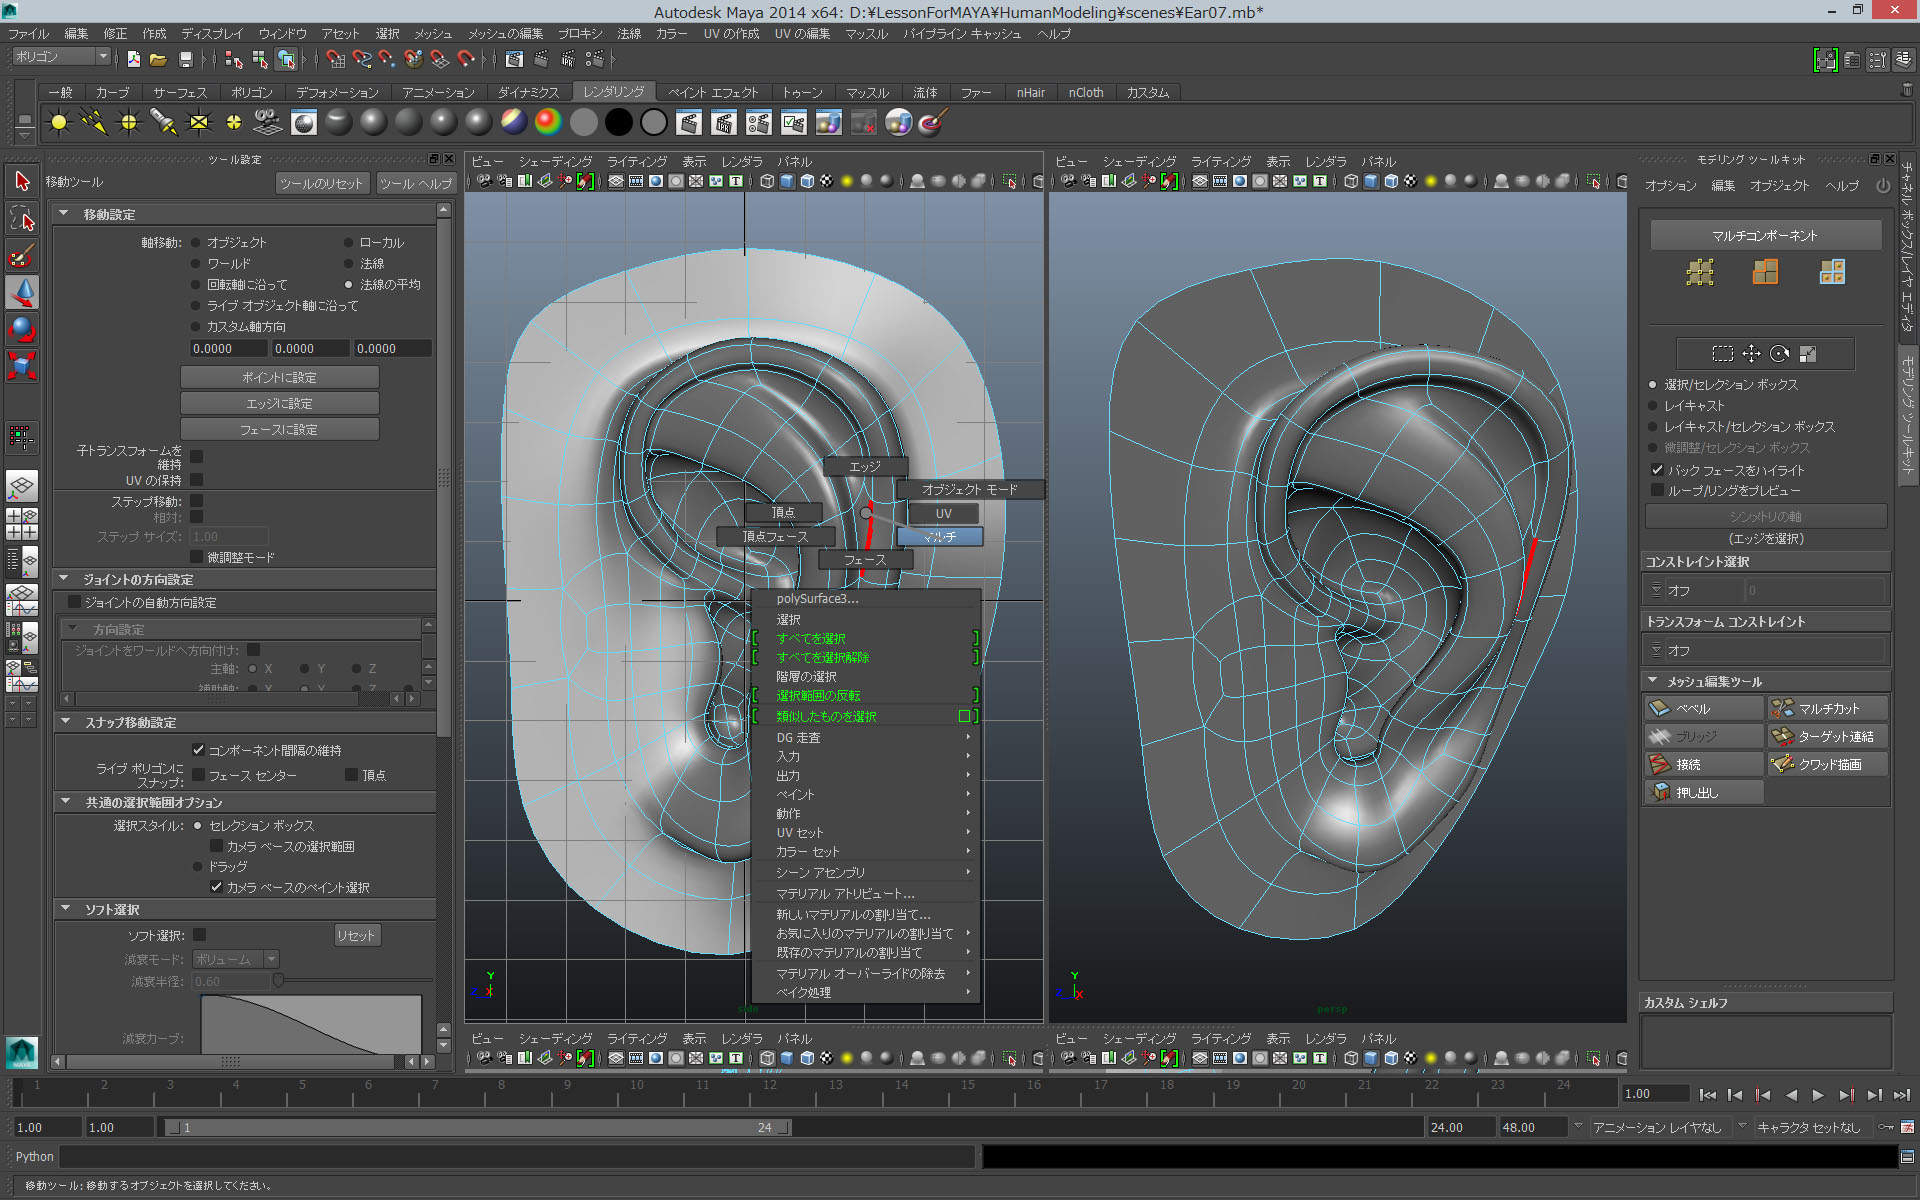Select the Rotate tool sphere icon
Screen dimensions: 1920x1200
tap(22, 329)
